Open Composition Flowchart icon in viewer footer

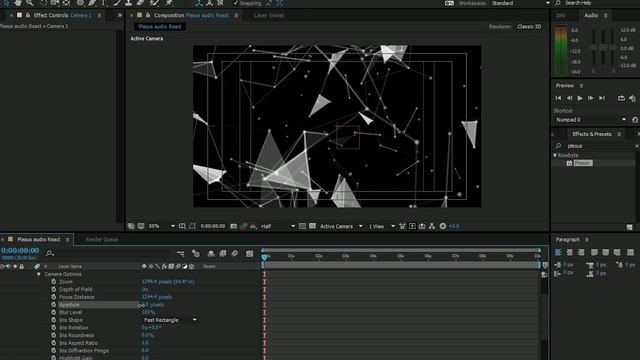pyautogui.click(x=432, y=226)
